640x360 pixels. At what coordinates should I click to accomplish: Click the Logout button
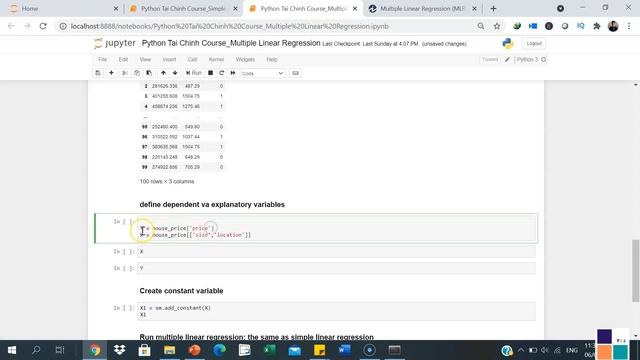(x=534, y=44)
